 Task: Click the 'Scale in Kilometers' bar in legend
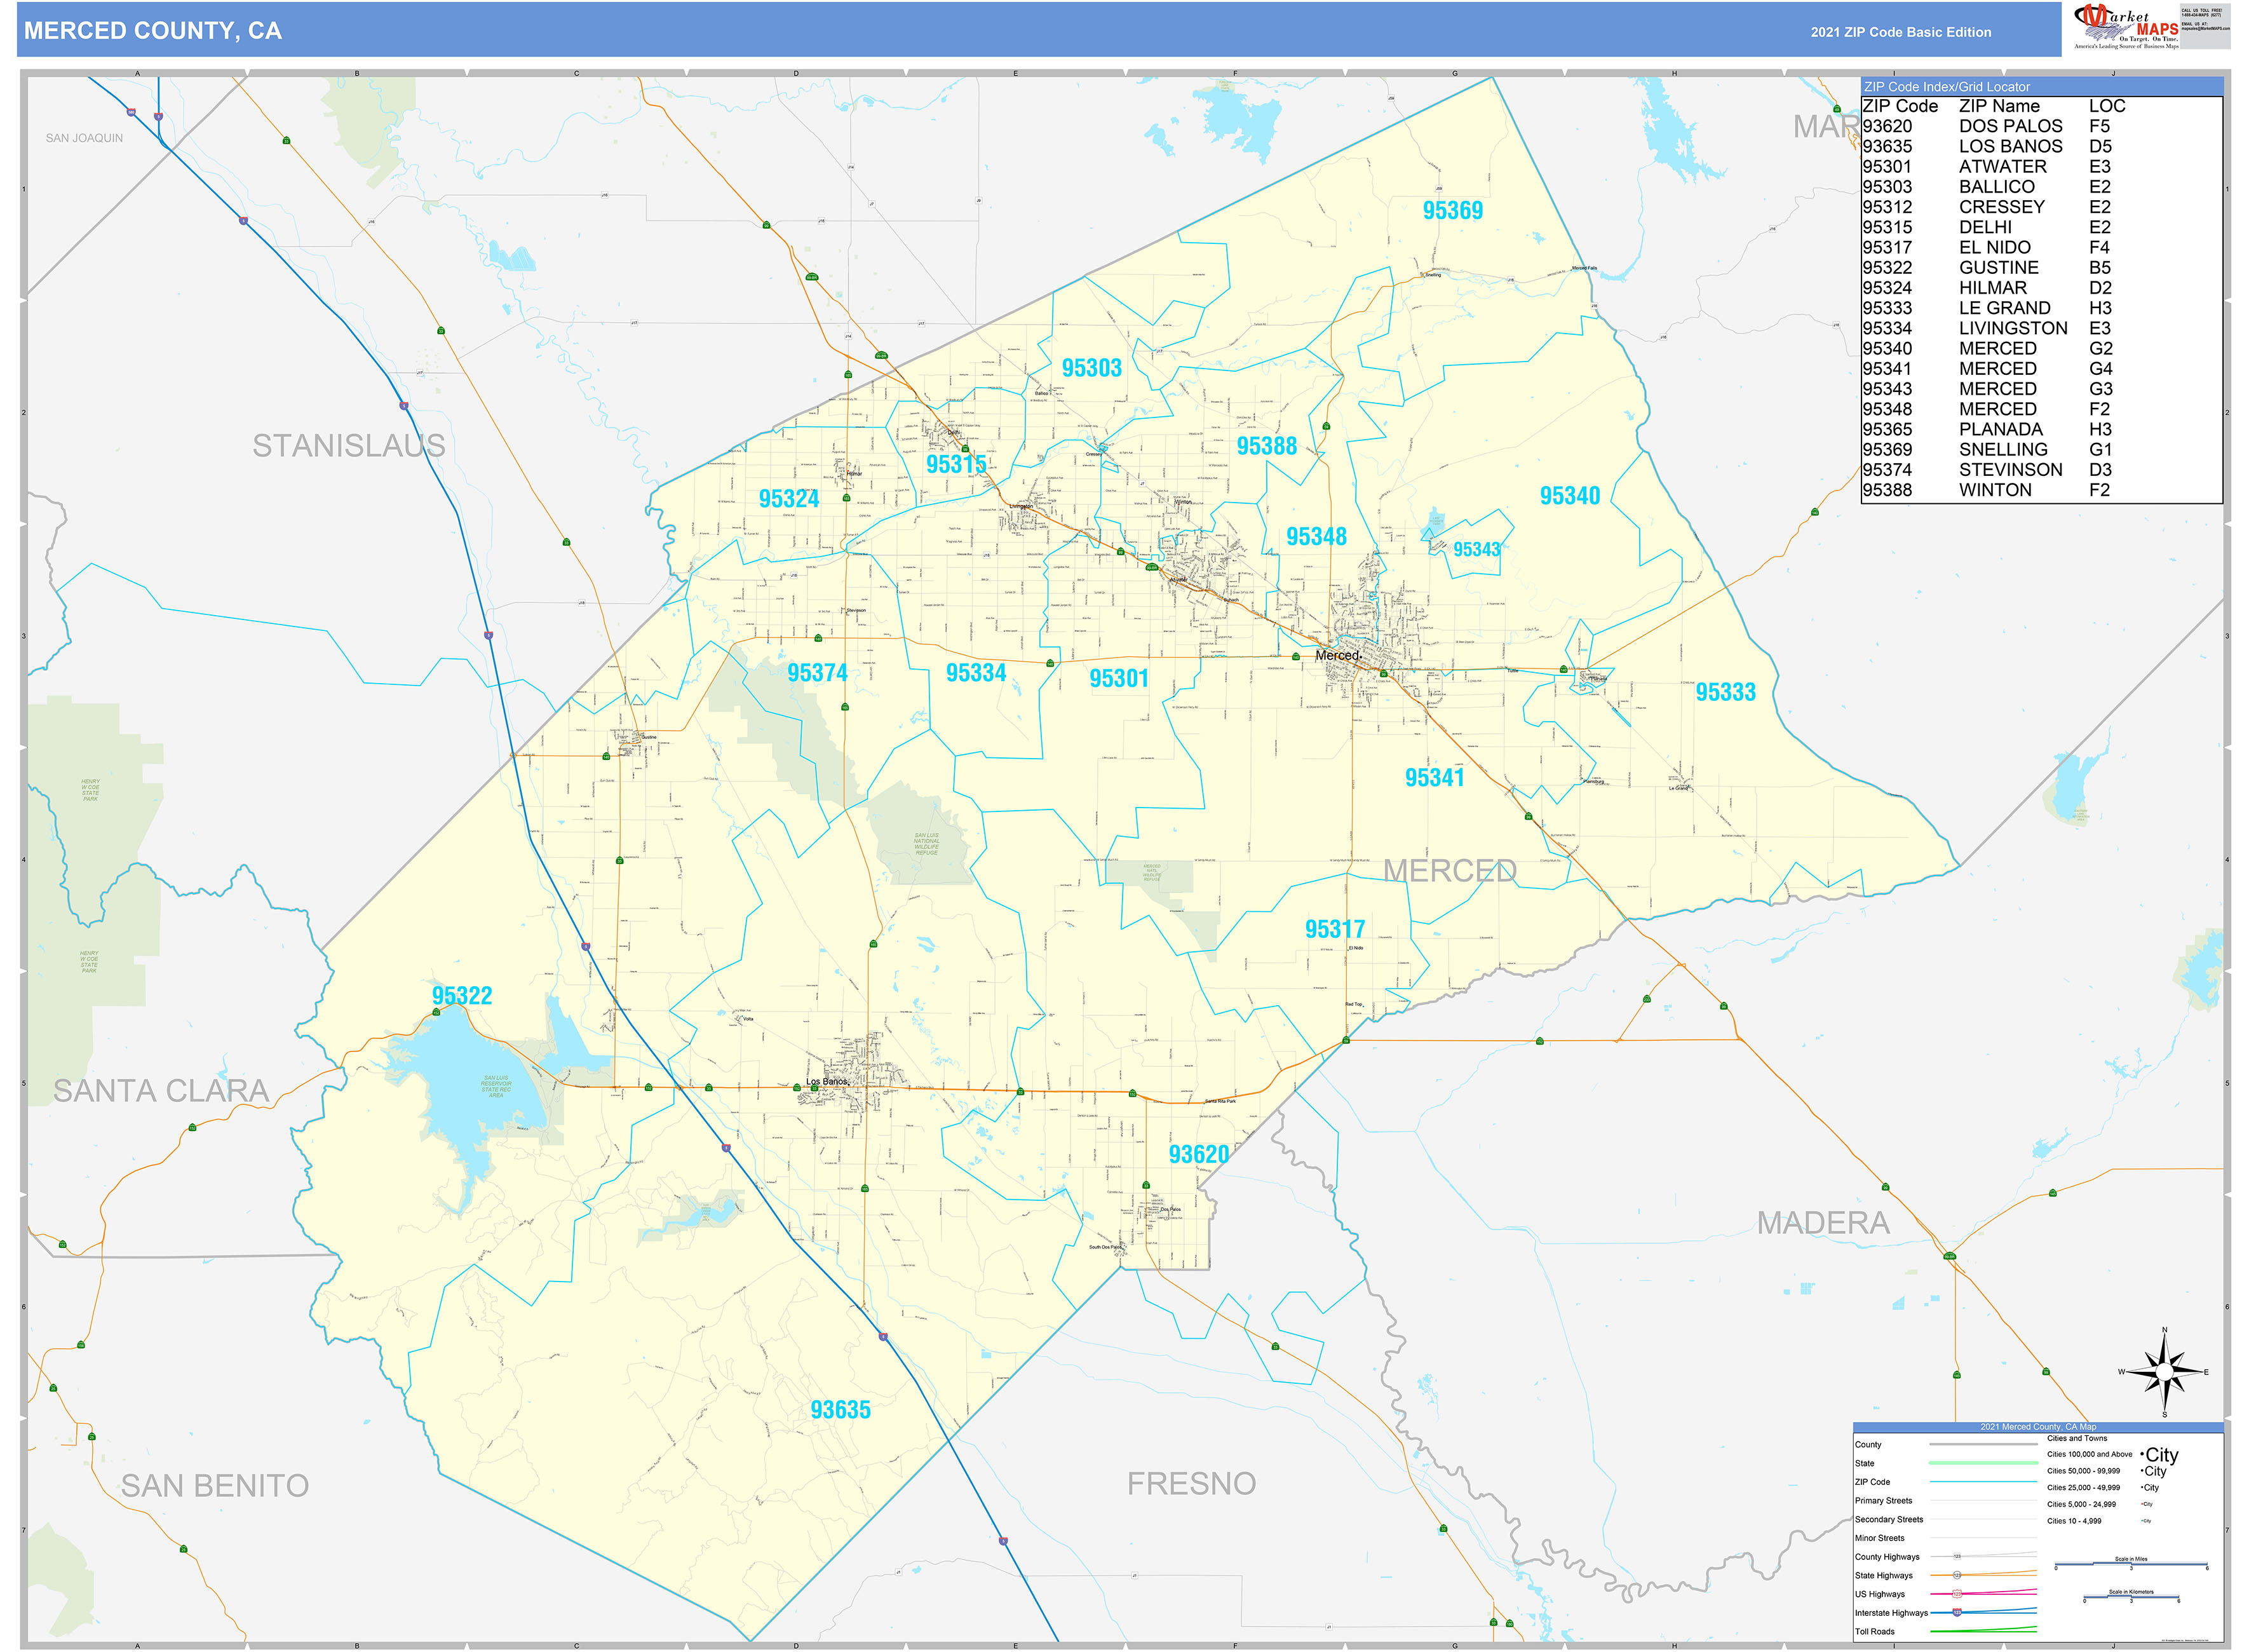(x=2130, y=1596)
